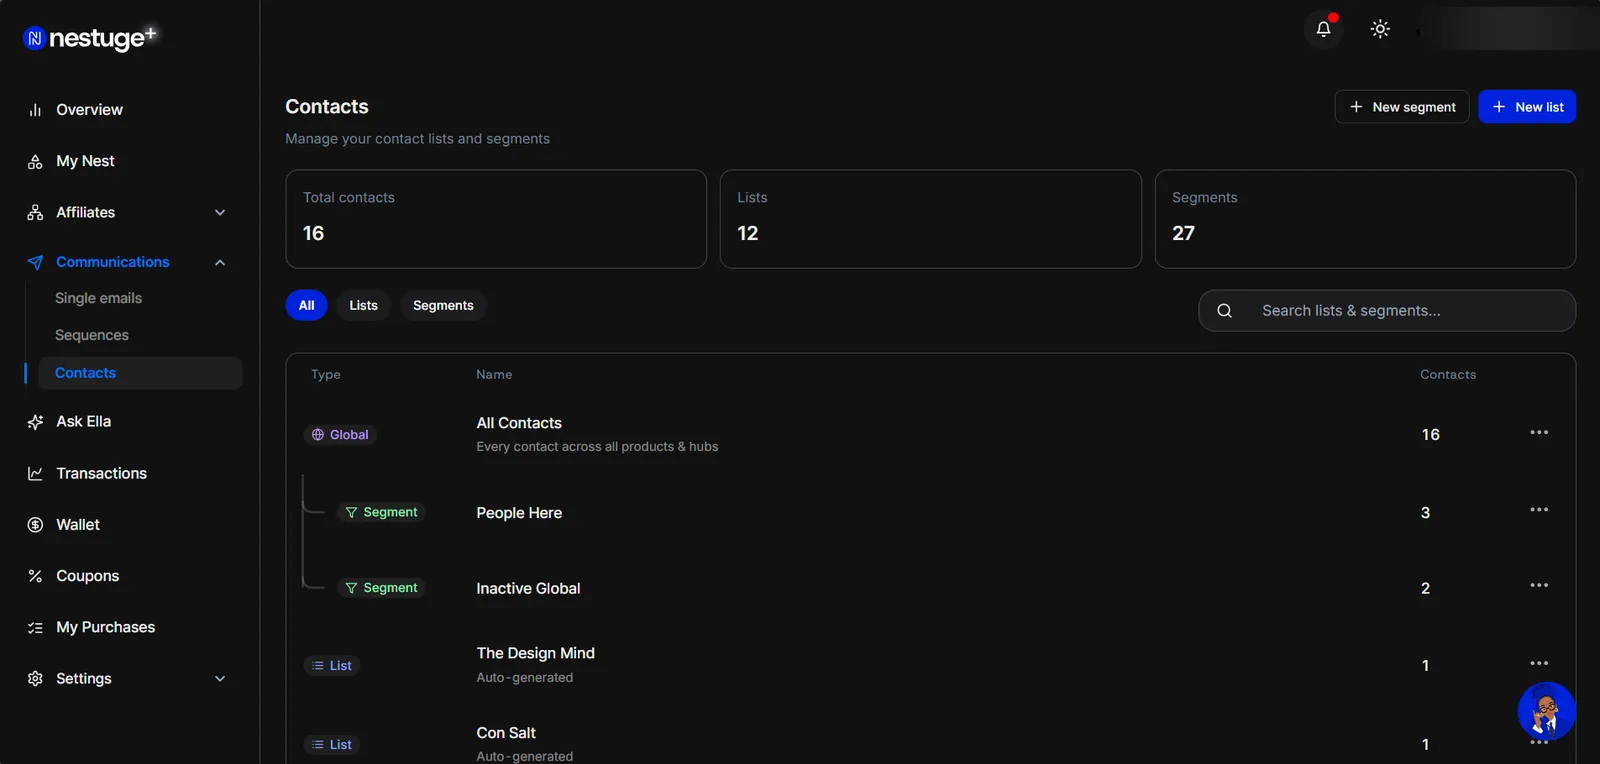Open The Design Mind row options menu

pos(1539,663)
